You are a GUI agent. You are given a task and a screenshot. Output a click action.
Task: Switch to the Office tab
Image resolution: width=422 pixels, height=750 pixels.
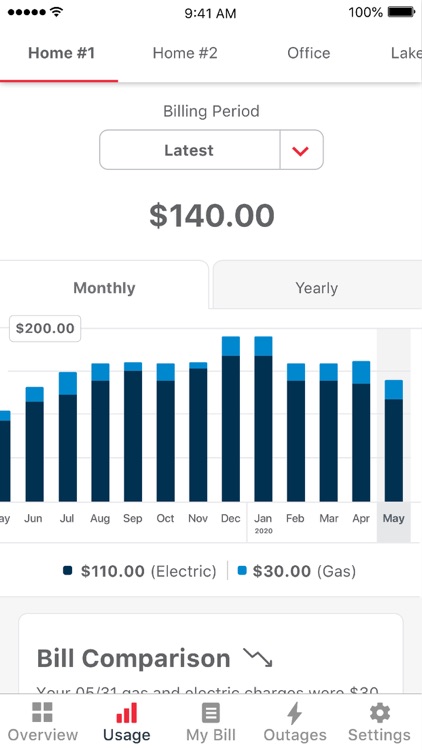point(309,53)
